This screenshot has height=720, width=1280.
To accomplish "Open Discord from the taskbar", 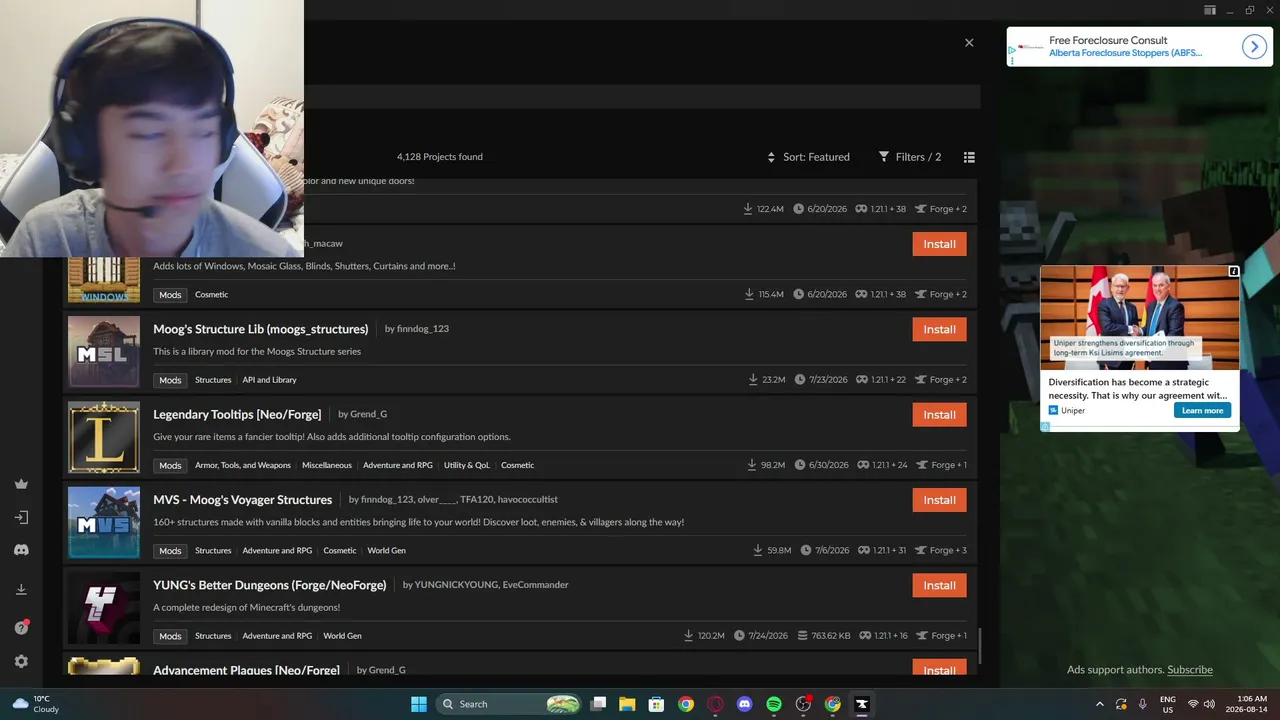I will (x=744, y=704).
